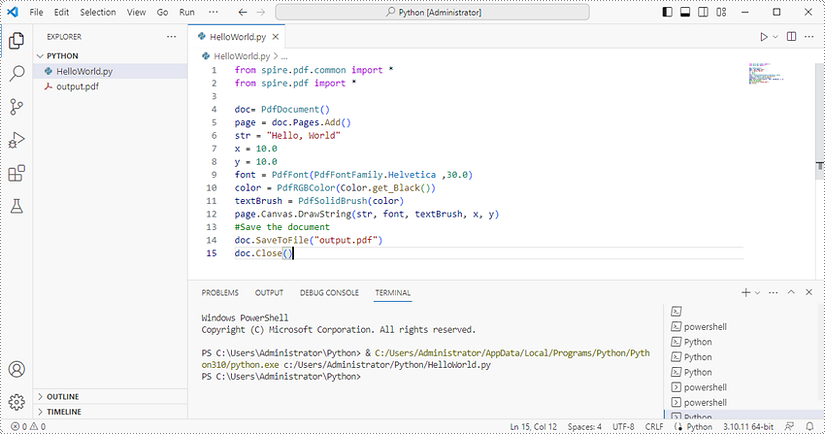Create a new terminal with plus icon

tap(746, 292)
